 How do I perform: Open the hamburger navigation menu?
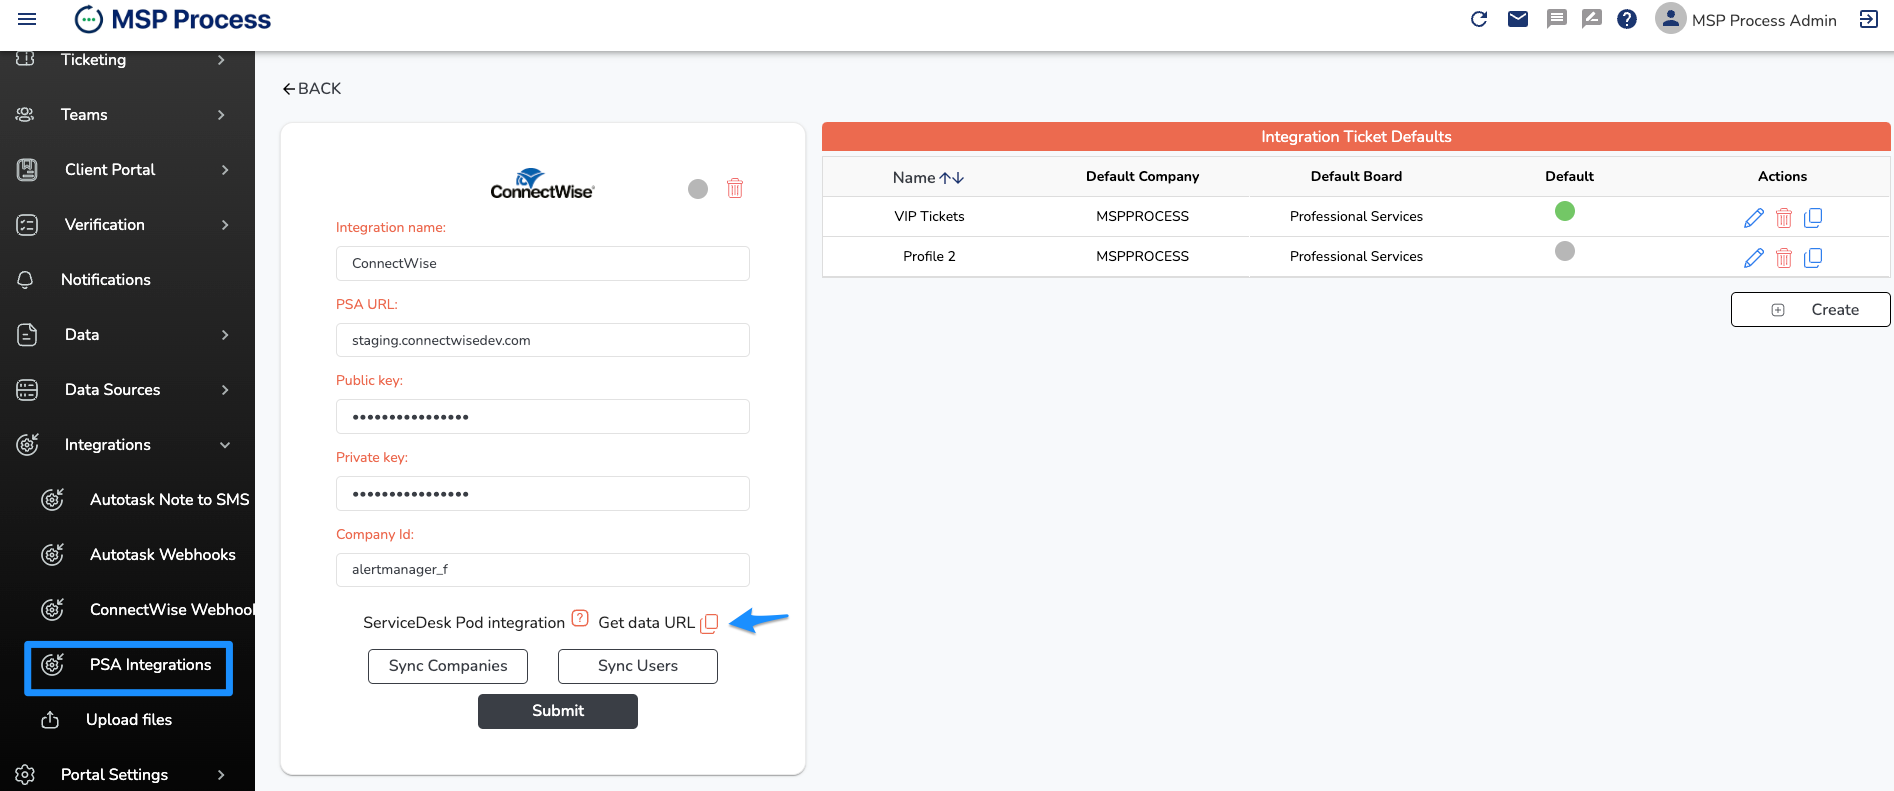tap(27, 19)
